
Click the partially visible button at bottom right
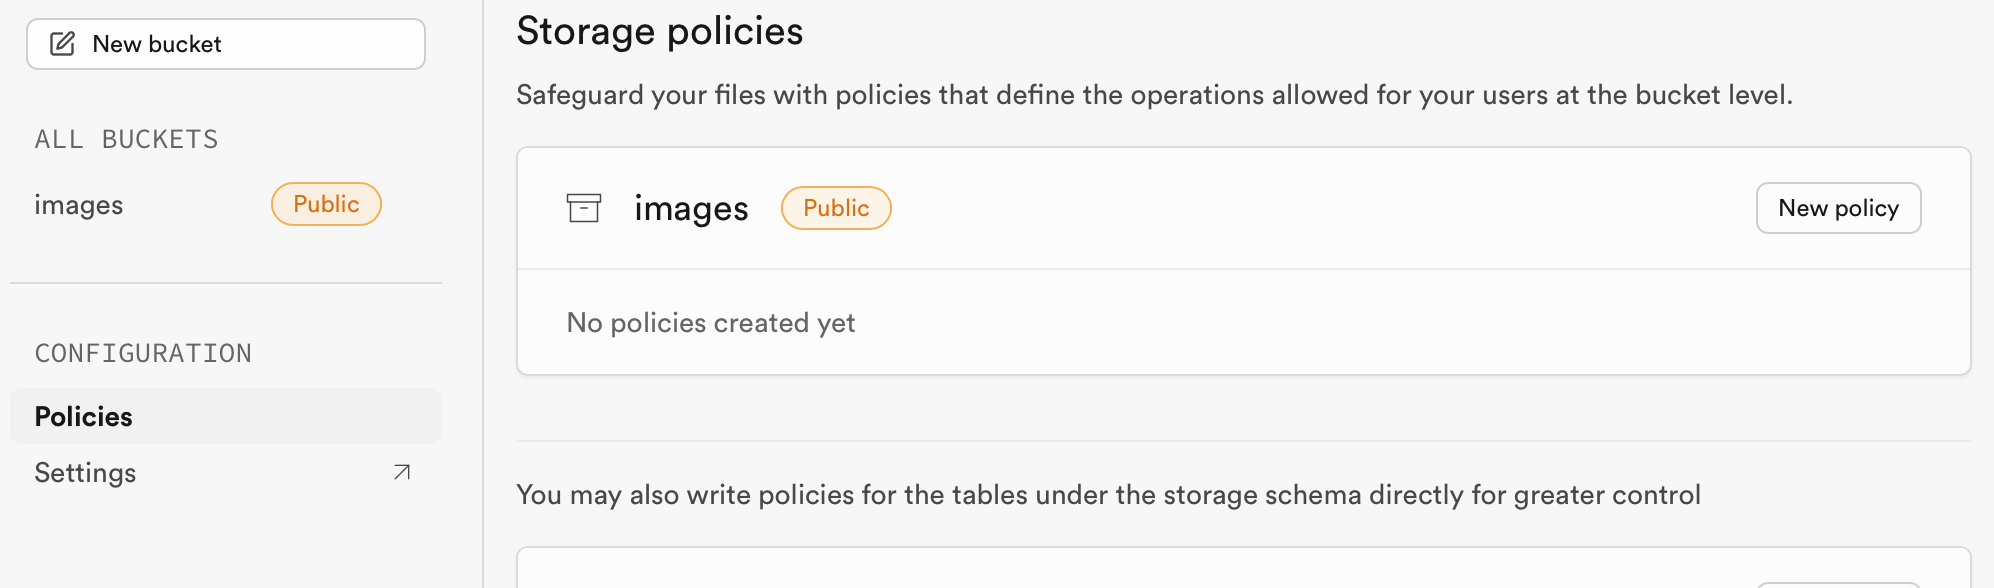1838,585
